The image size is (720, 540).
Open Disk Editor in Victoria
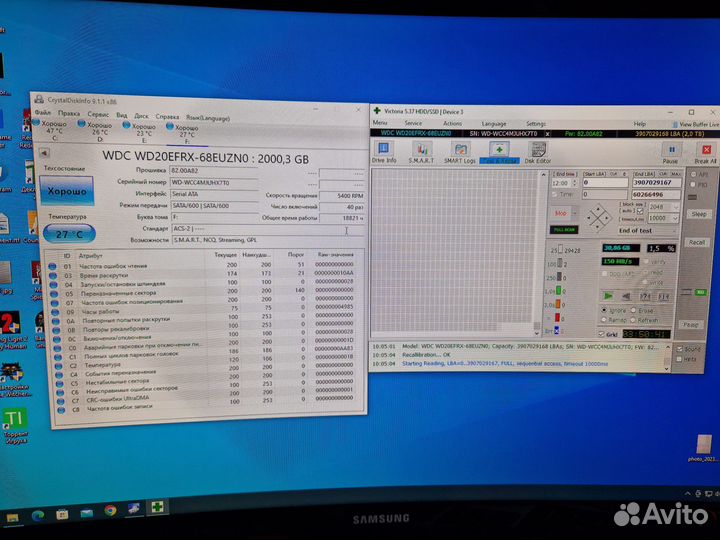[538, 153]
